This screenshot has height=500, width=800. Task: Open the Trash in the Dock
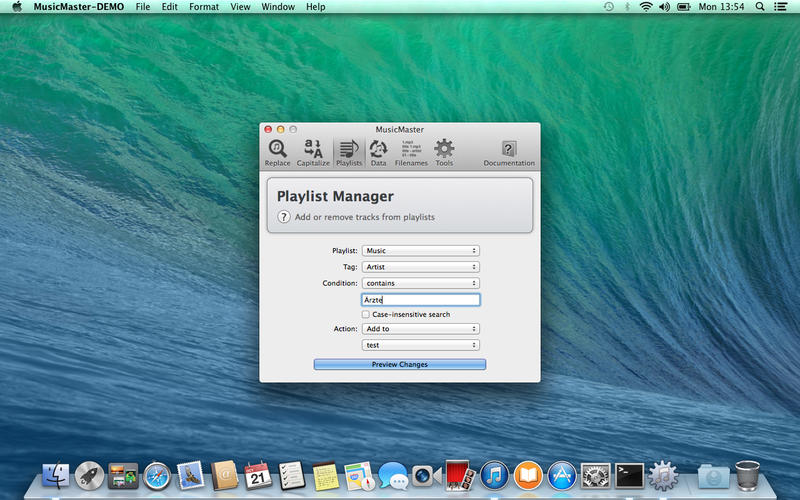click(x=747, y=476)
